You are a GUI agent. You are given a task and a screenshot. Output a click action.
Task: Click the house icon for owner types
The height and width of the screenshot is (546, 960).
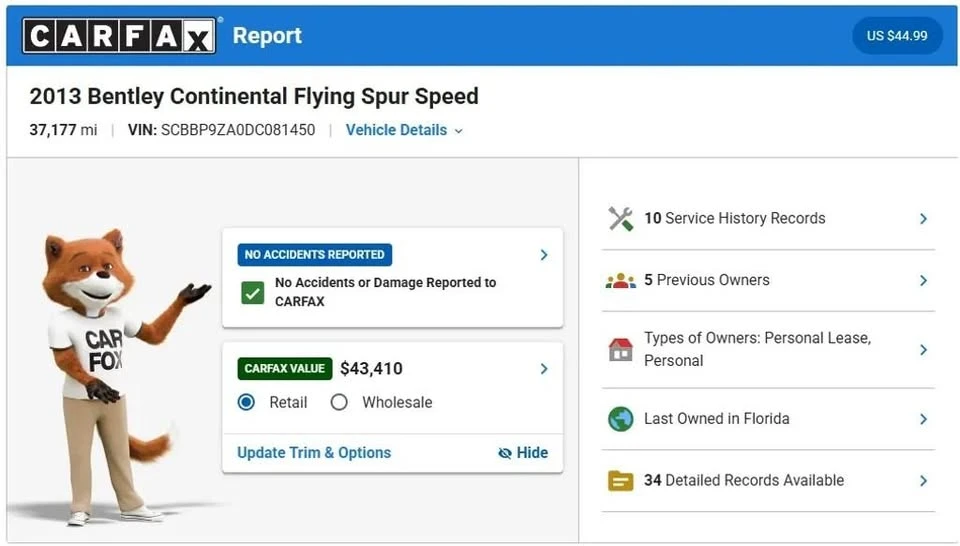(x=620, y=350)
